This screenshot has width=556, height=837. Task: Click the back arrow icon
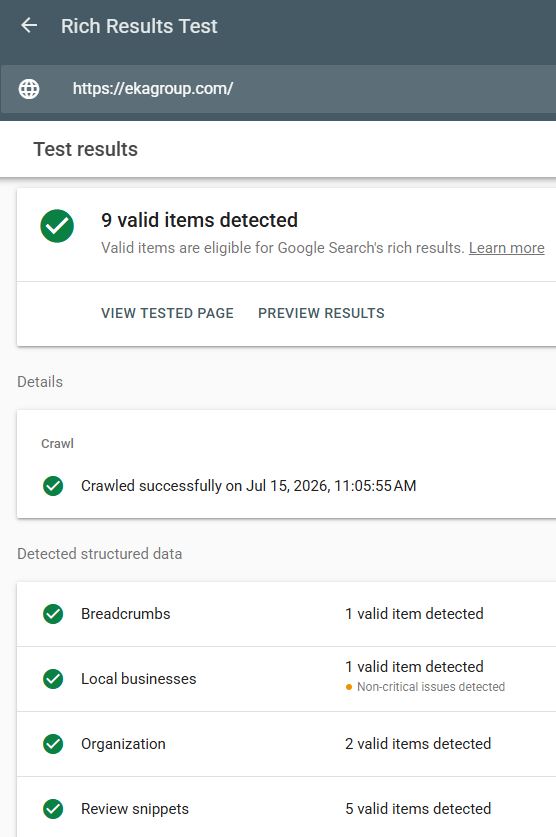[x=29, y=25]
